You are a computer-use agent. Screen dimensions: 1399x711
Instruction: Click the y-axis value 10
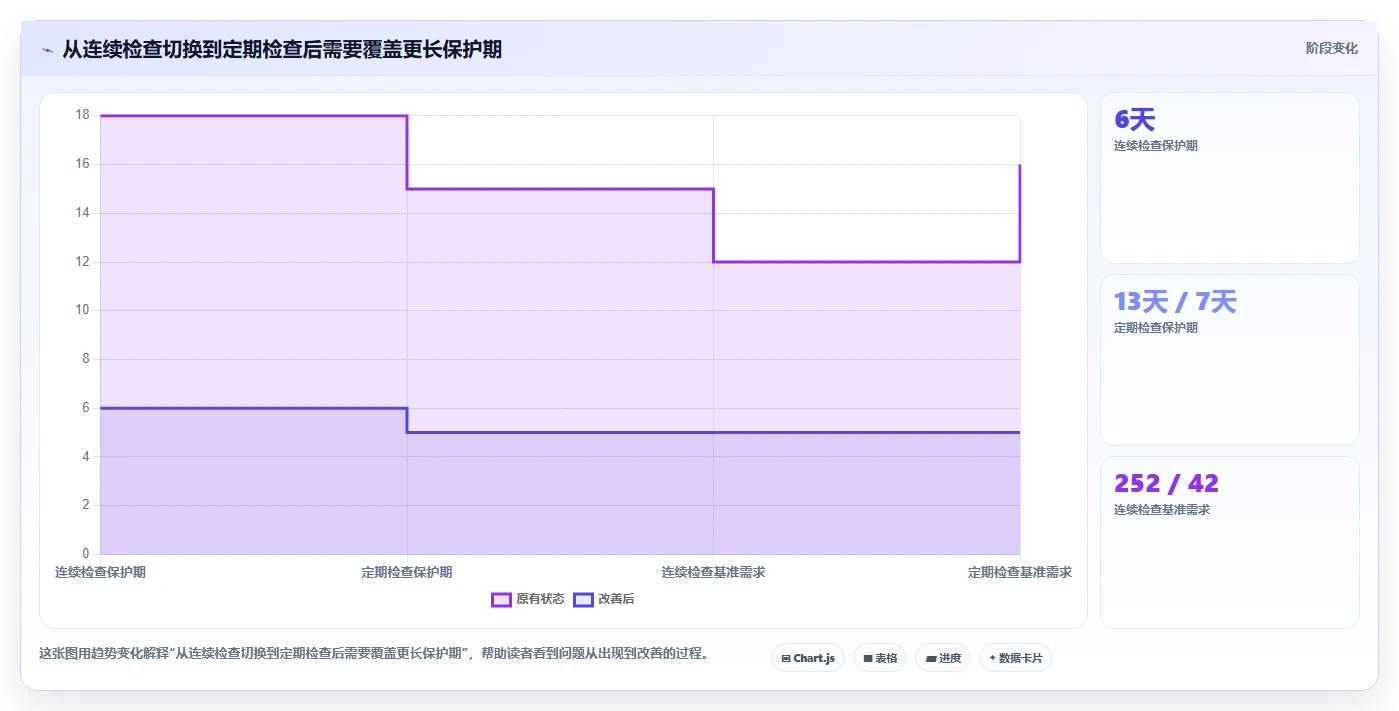click(82, 310)
